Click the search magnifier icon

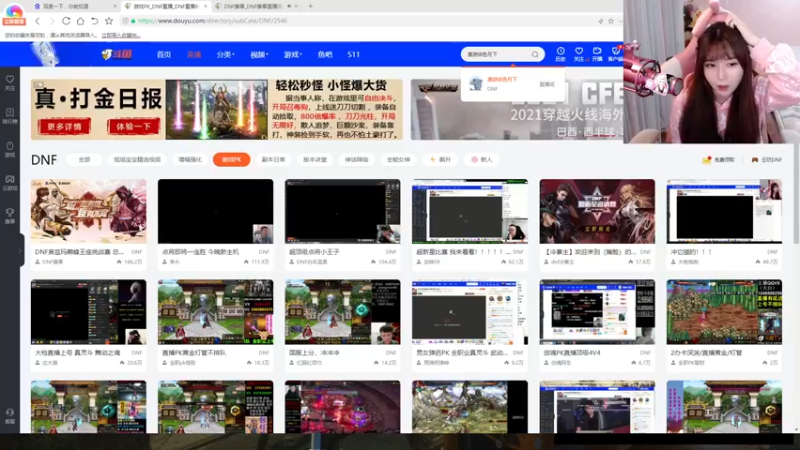point(535,54)
